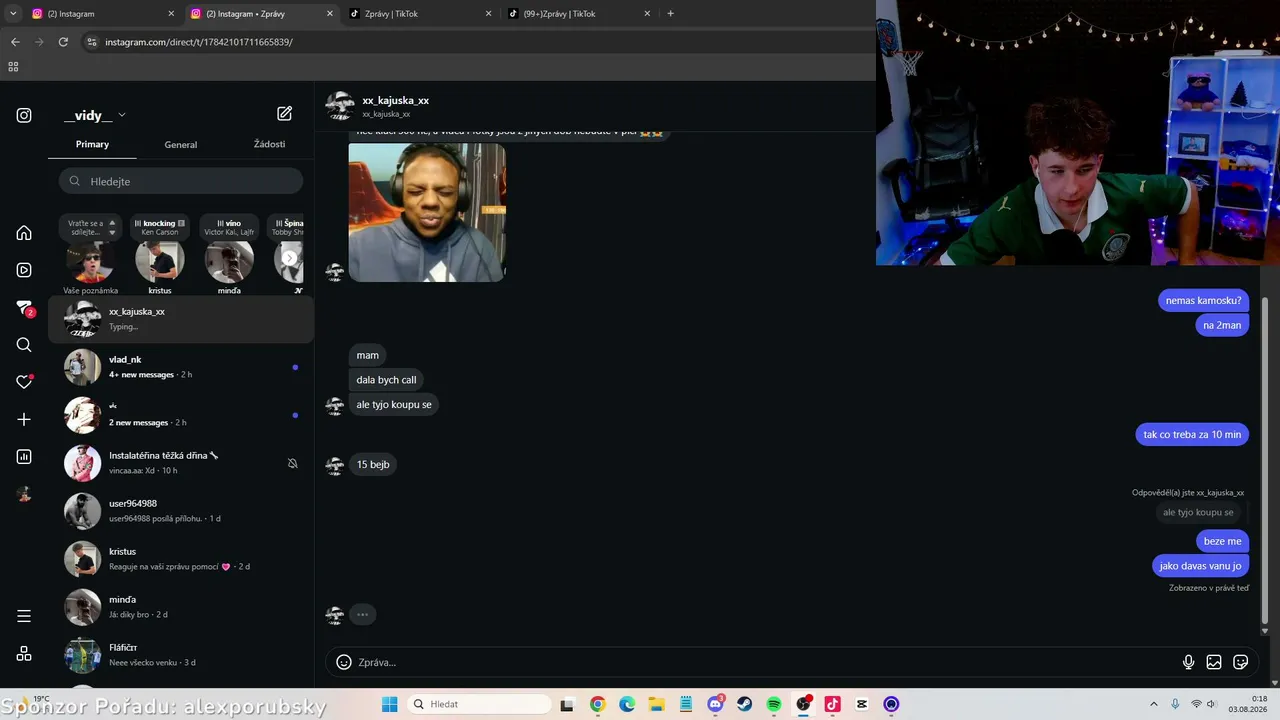Open the user964988 conversation
The image size is (1280, 720).
(x=181, y=511)
